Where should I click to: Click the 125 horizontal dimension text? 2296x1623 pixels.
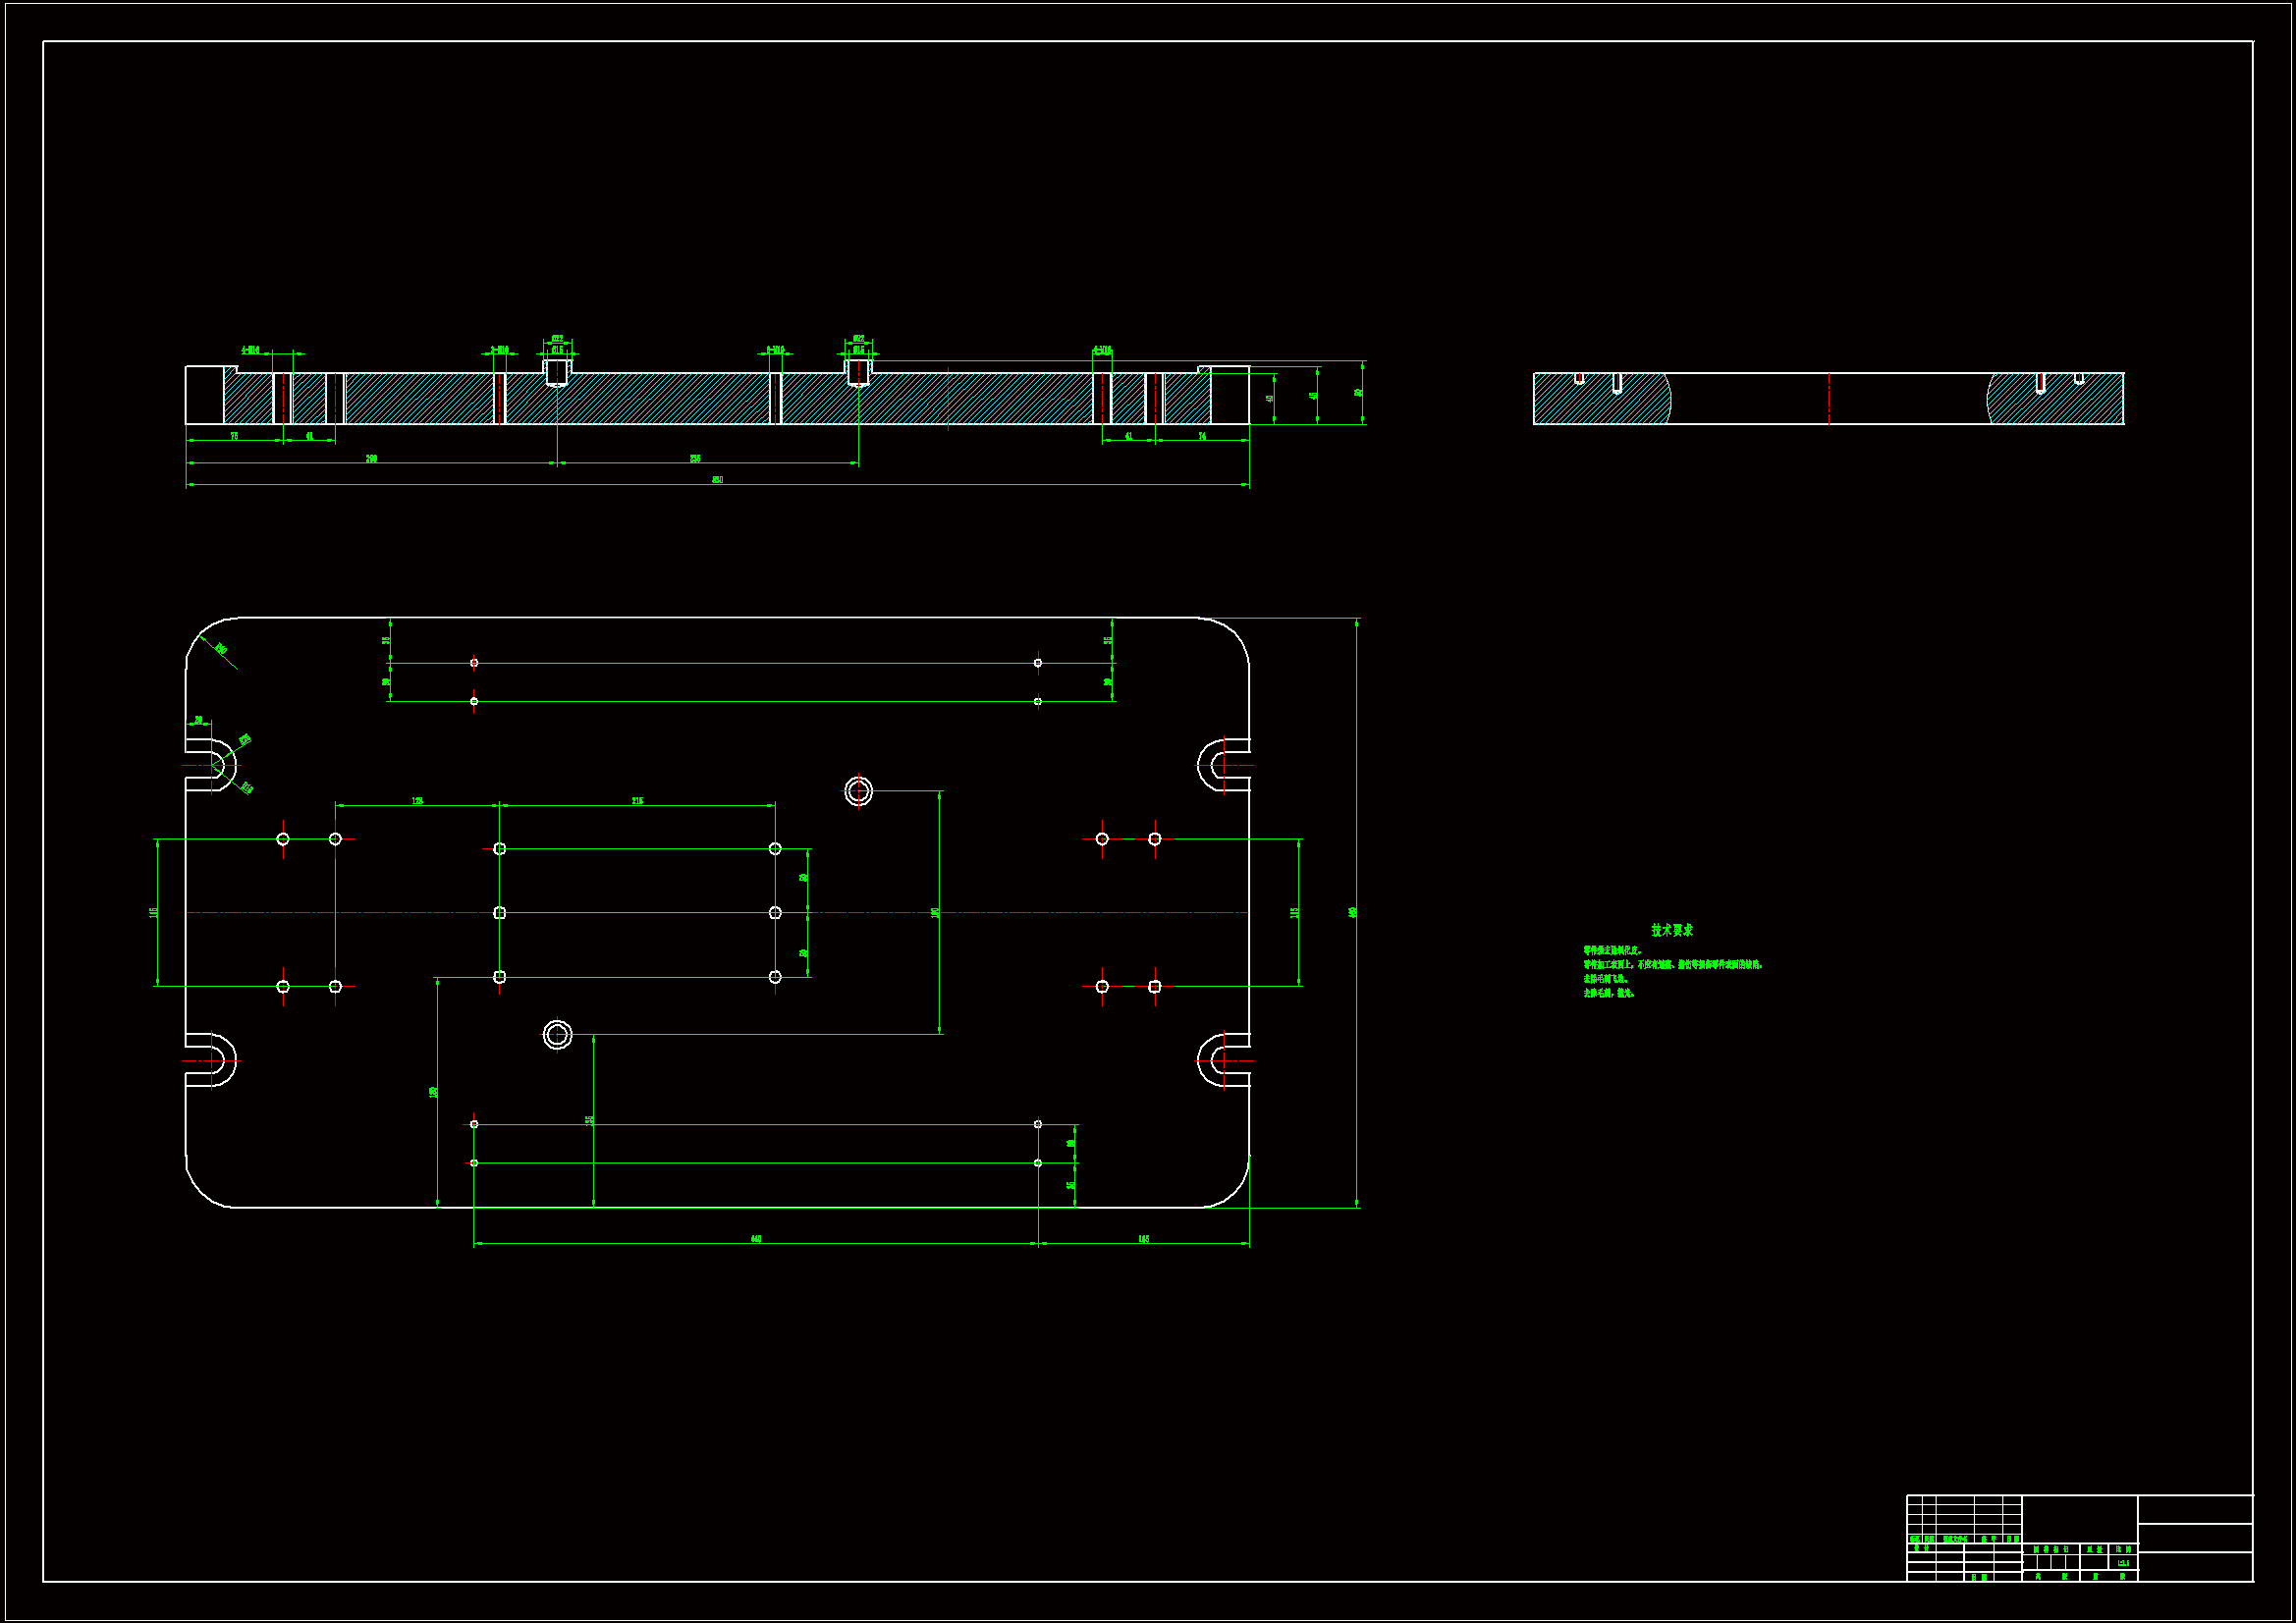click(x=417, y=801)
